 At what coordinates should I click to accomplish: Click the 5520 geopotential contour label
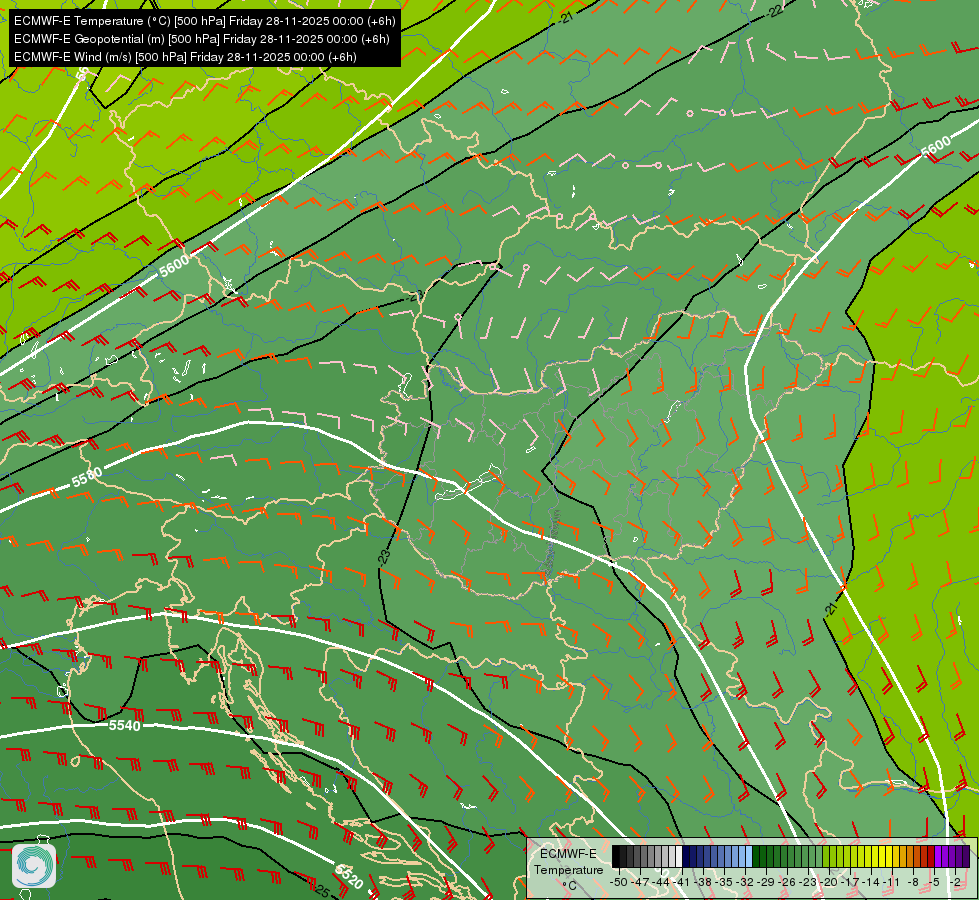349,876
